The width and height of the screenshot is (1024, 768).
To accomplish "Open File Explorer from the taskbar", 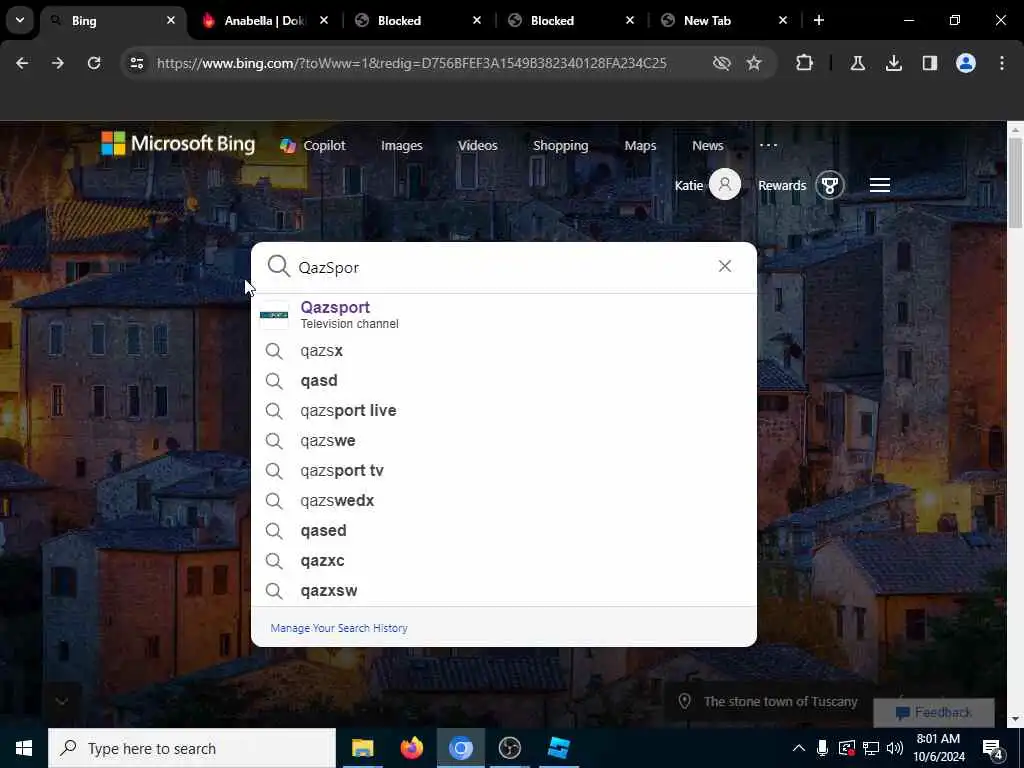I will click(x=362, y=748).
